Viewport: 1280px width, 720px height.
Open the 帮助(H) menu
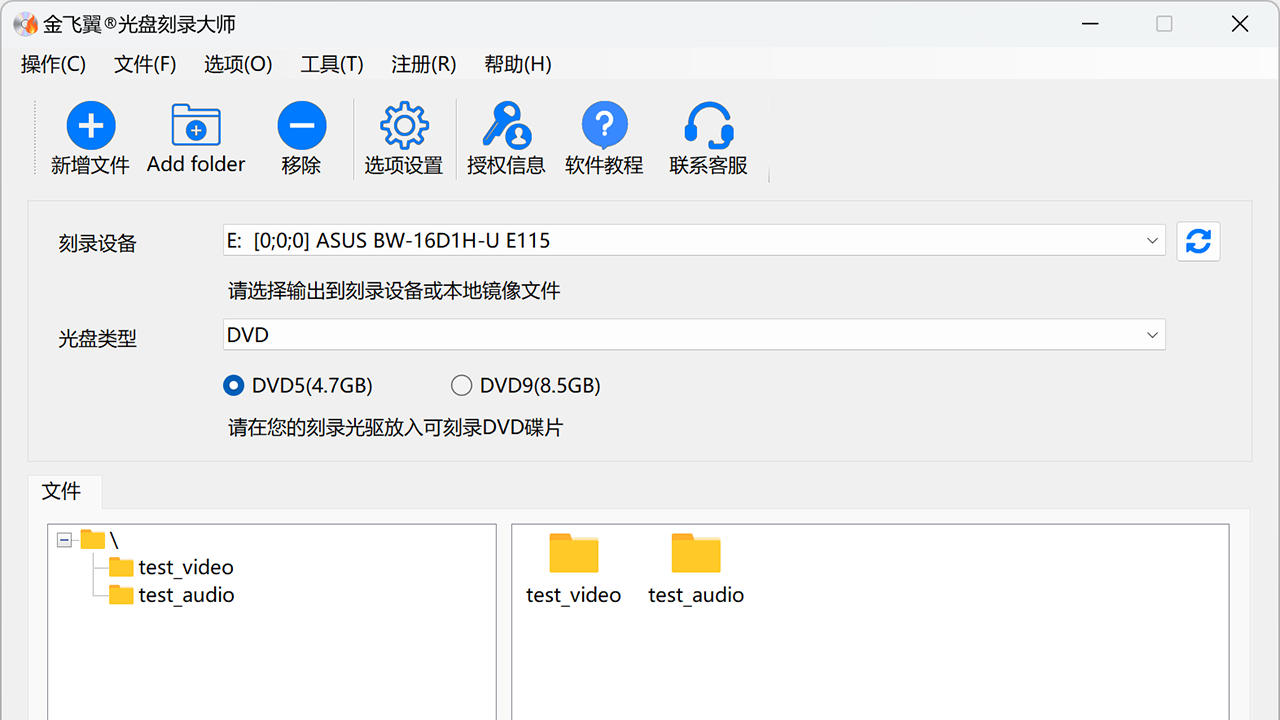click(x=517, y=64)
